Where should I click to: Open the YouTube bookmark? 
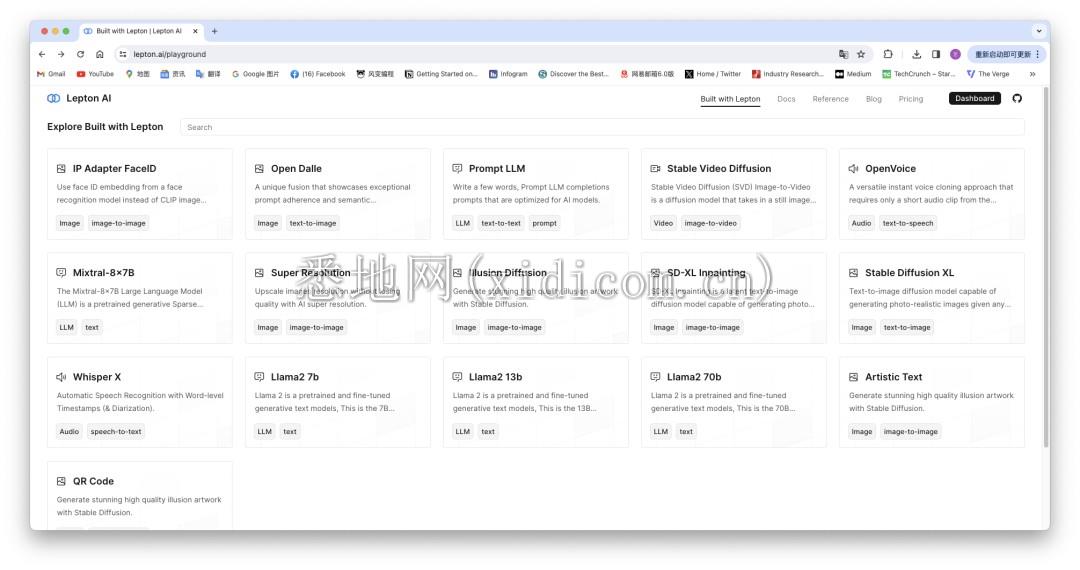[96, 74]
